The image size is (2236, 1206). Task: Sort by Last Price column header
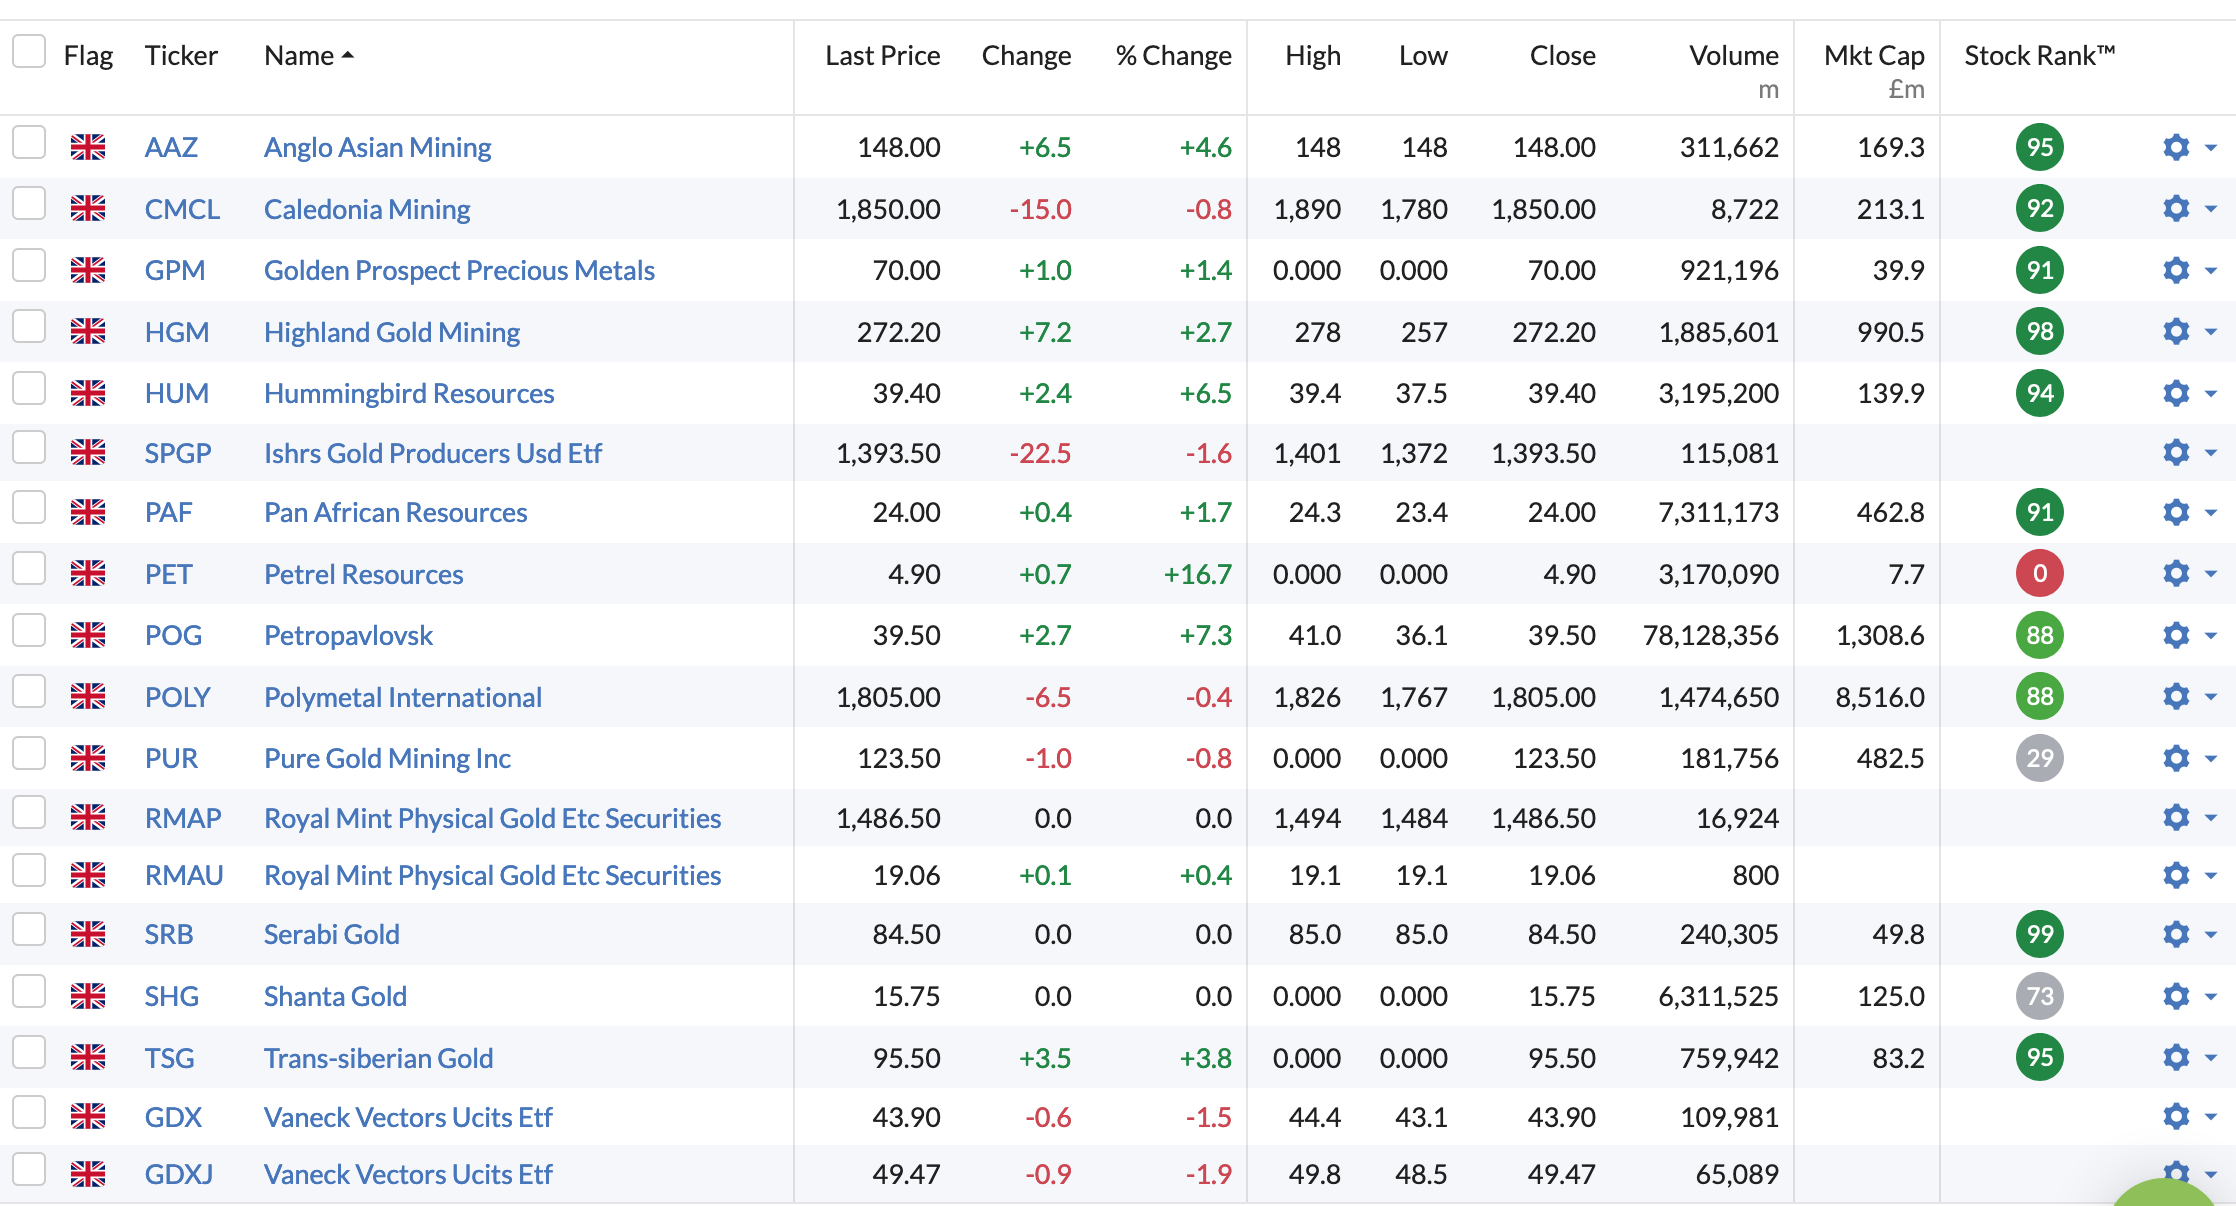(882, 56)
